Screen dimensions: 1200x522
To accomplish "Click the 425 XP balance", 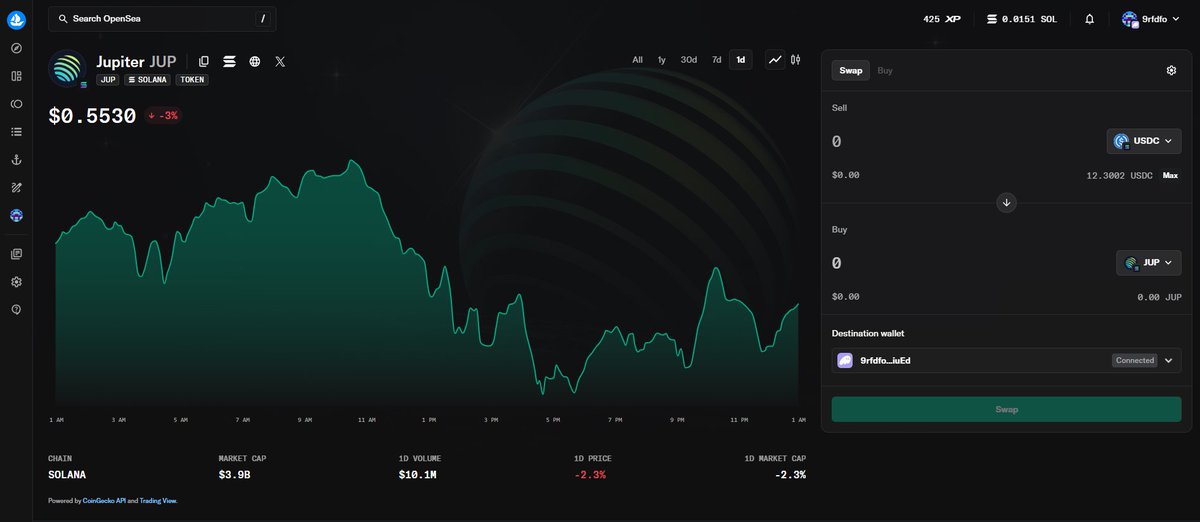I will [x=942, y=19].
